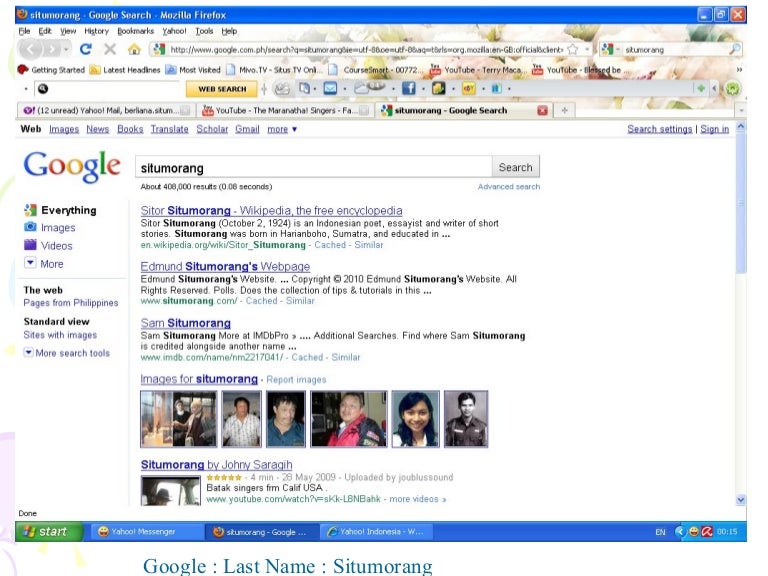Open the File menu

(x=24, y=31)
